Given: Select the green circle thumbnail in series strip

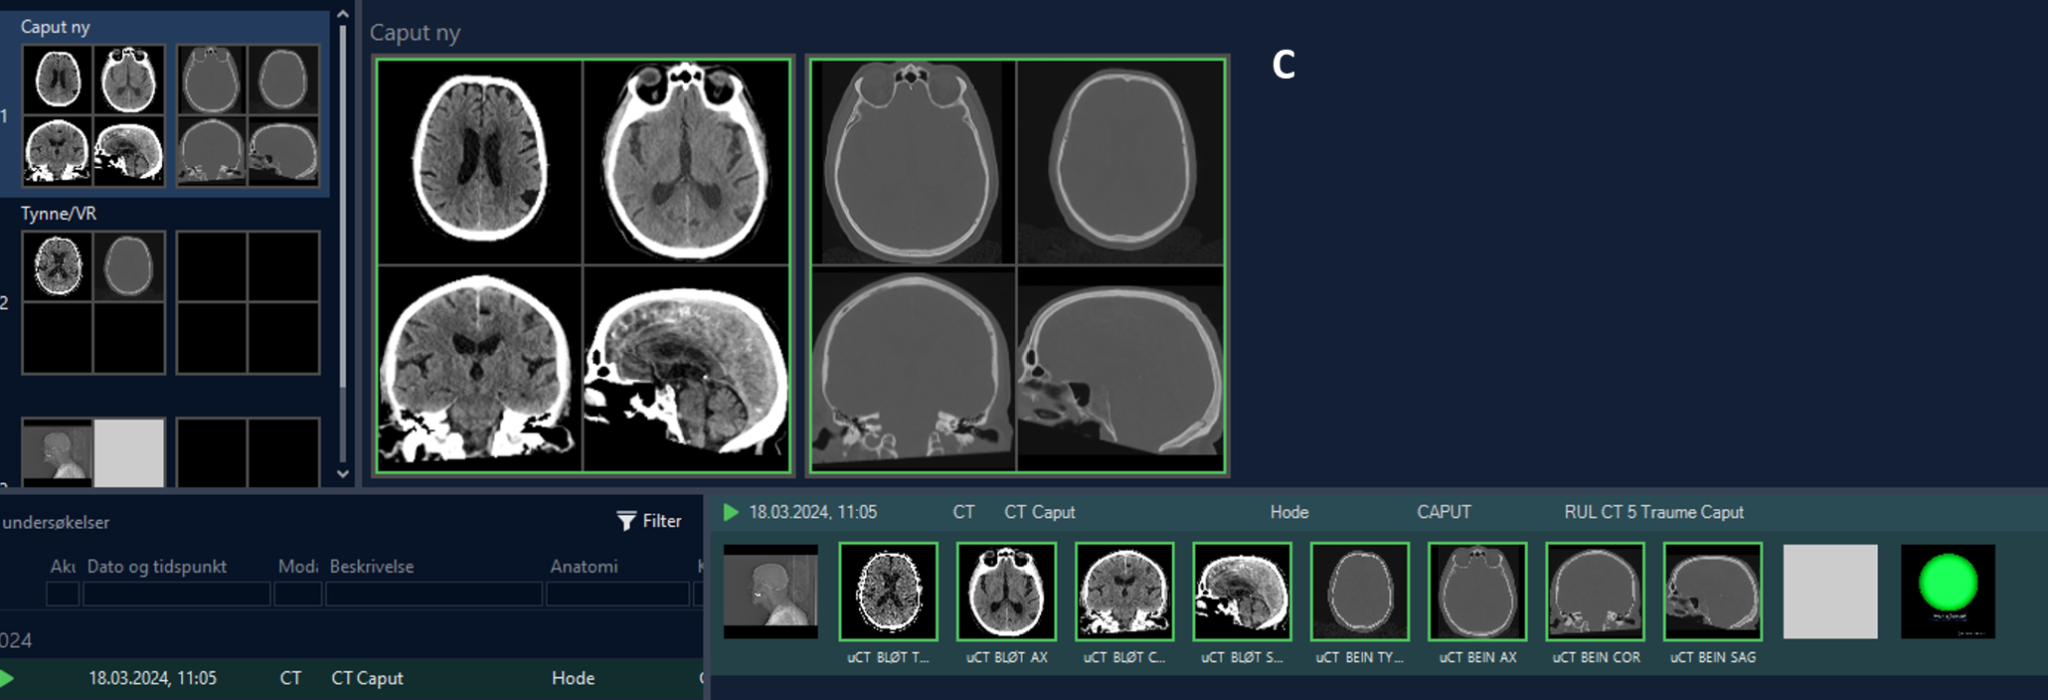Looking at the screenshot, I should coord(1948,591).
